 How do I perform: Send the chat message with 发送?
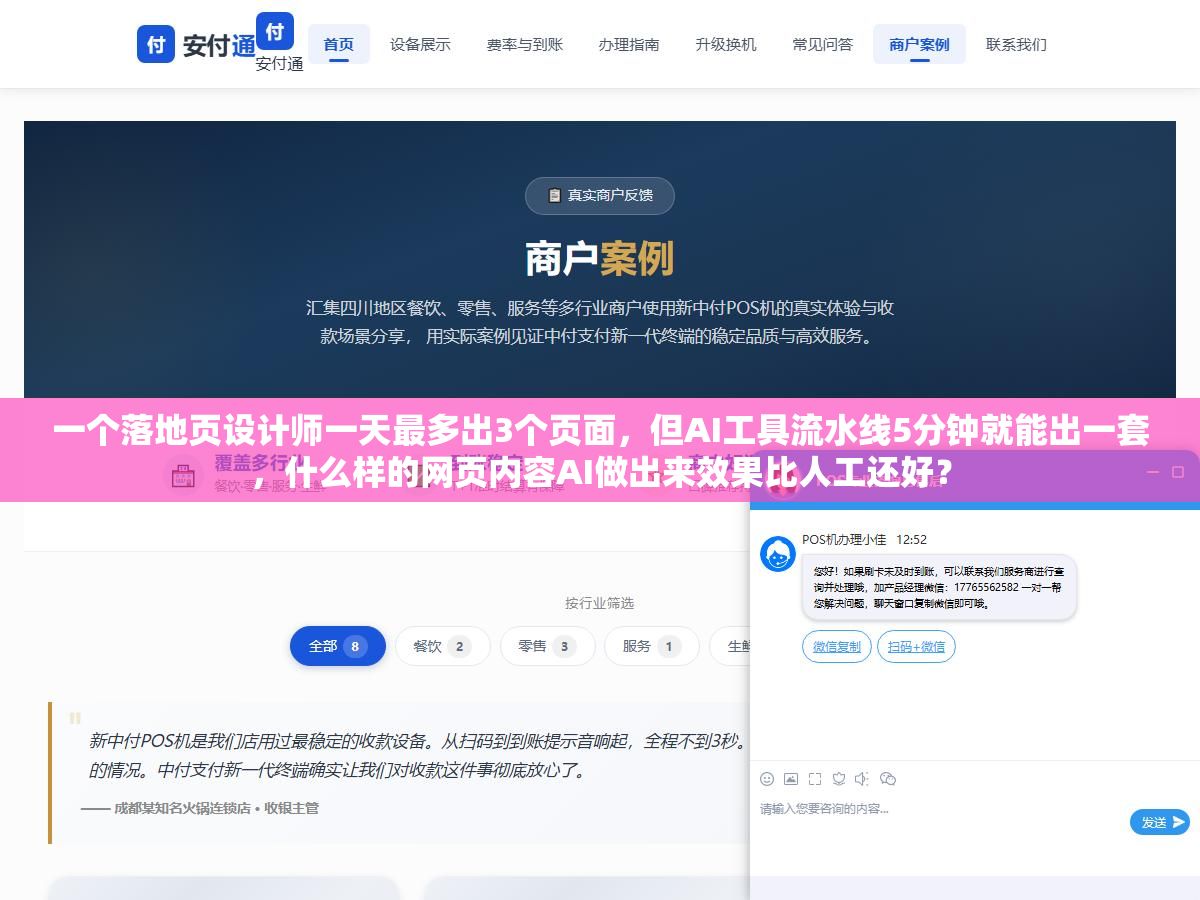pos(1160,822)
